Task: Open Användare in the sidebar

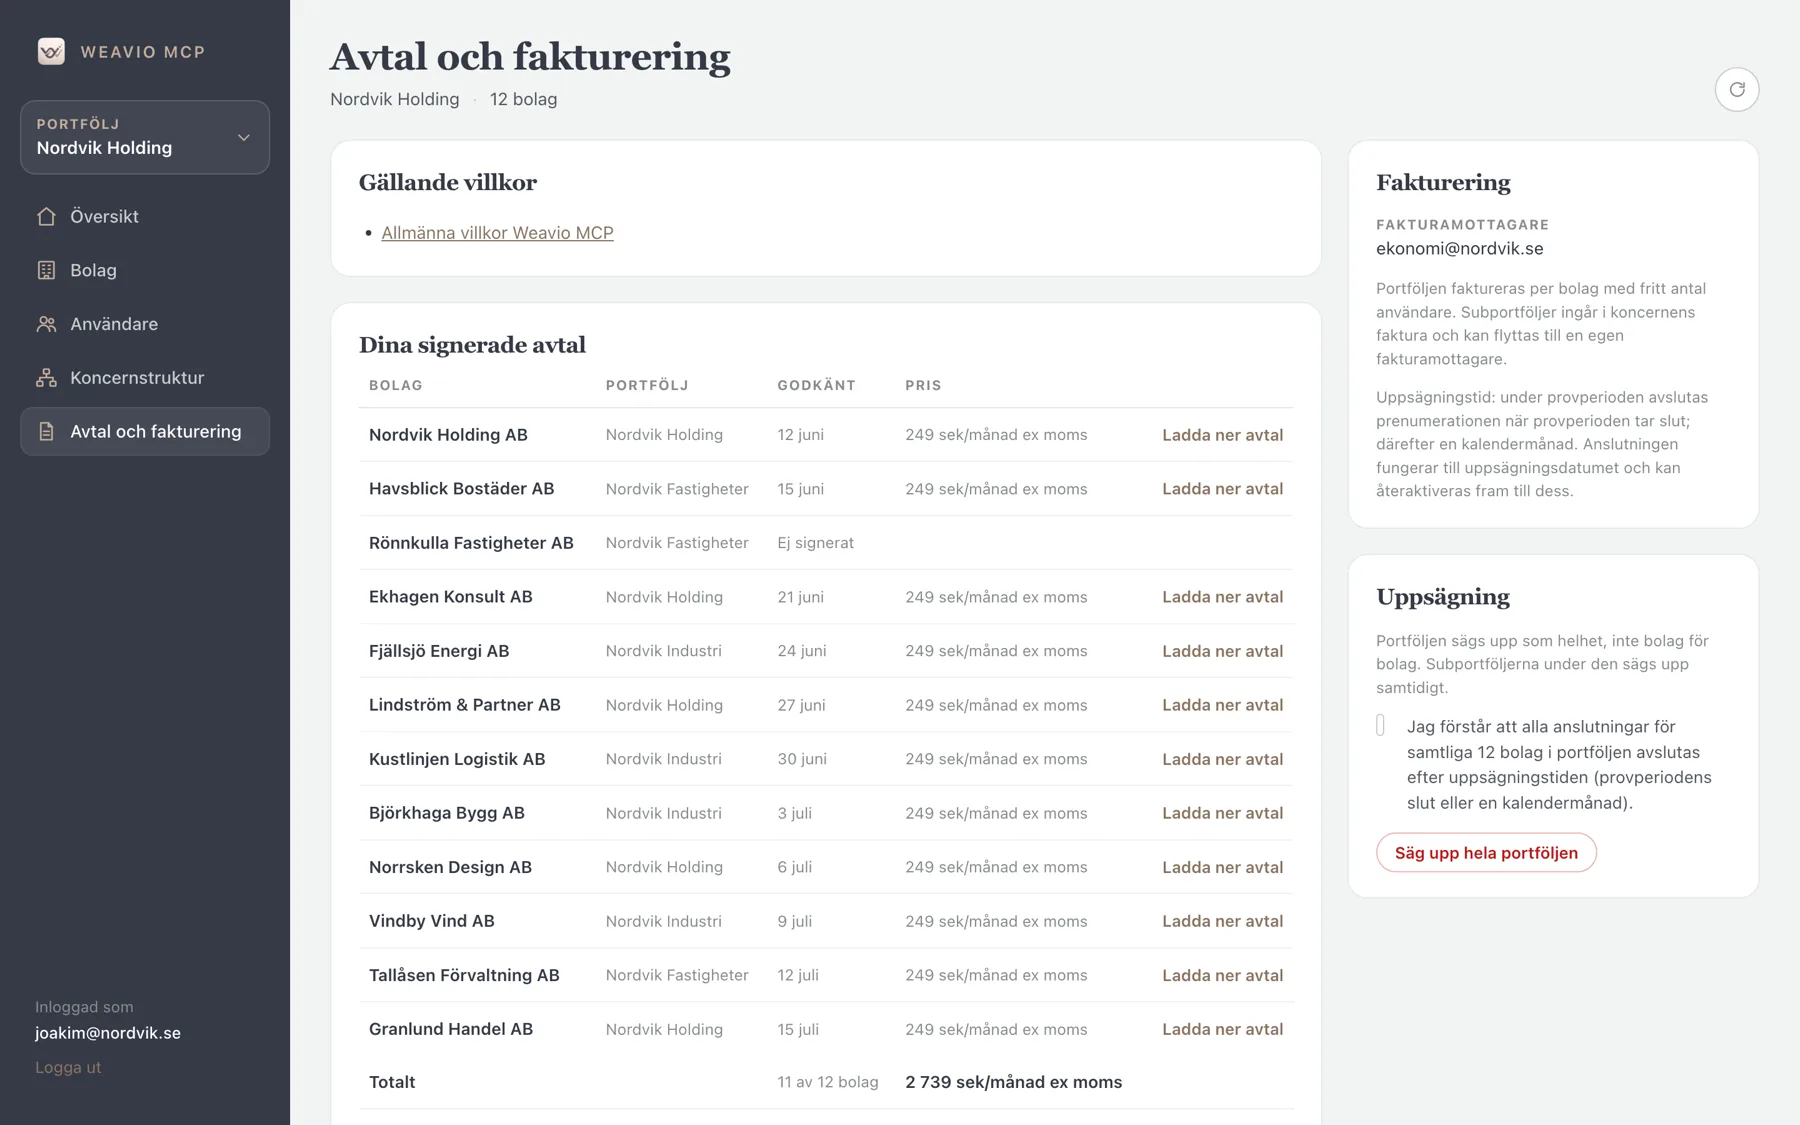Action: 145,324
